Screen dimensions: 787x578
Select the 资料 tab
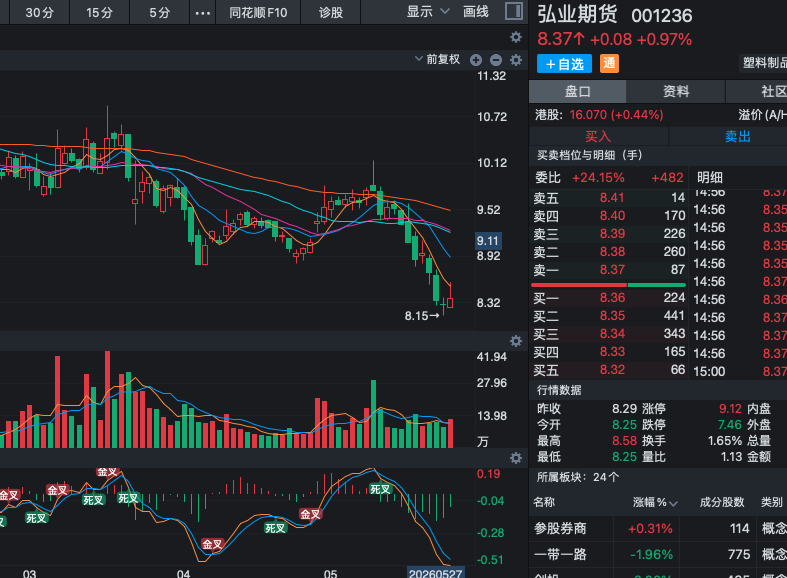[x=676, y=91]
